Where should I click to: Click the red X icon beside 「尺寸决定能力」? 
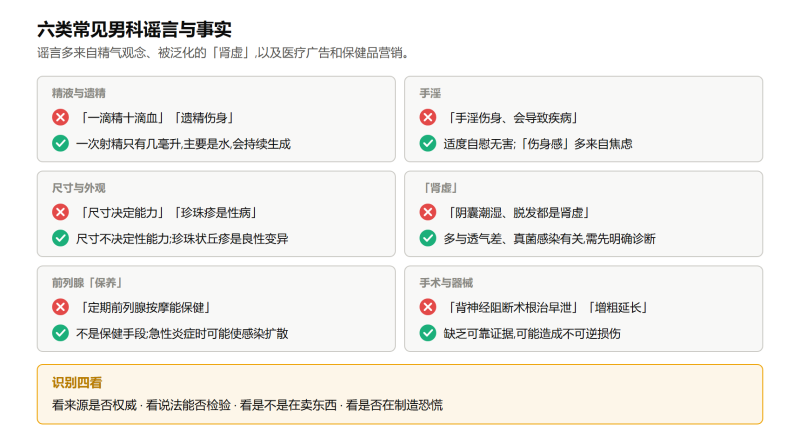tap(60, 212)
